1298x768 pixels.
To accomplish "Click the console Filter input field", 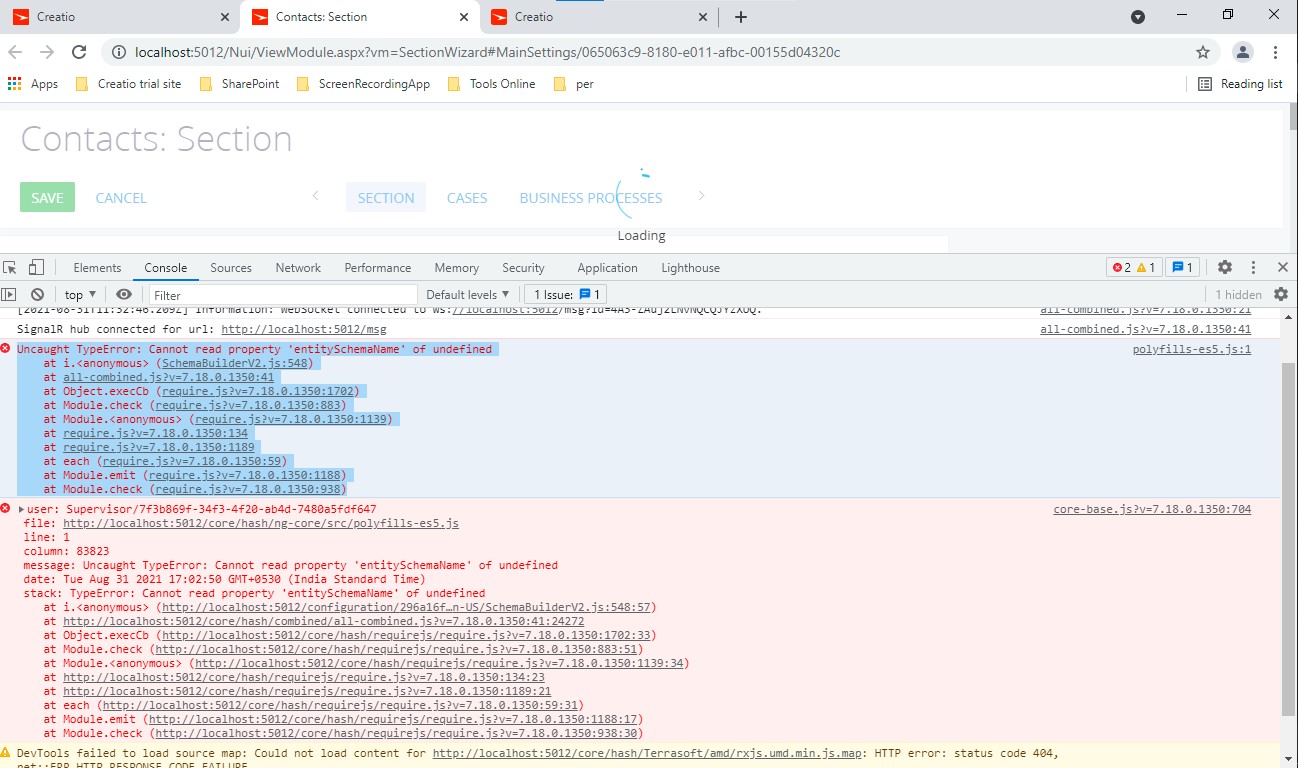I will point(283,295).
